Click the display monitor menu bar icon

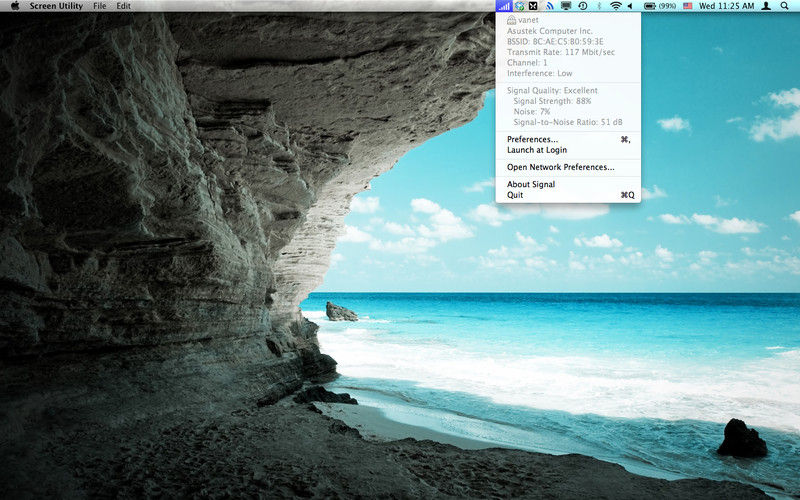[565, 6]
